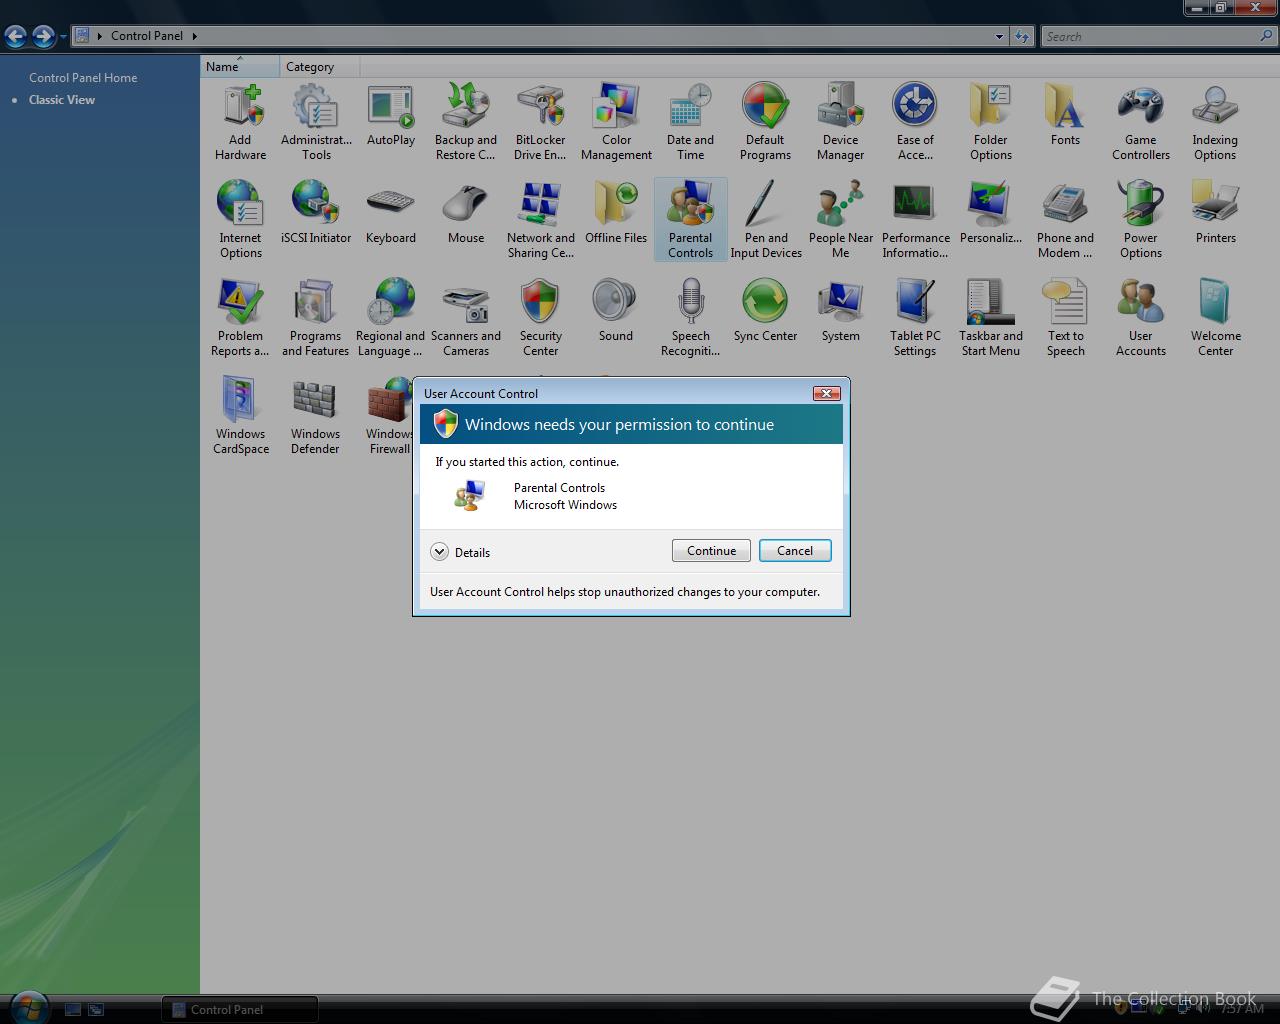Open the Printers icon
This screenshot has width=1280, height=1024.
pos(1216,213)
